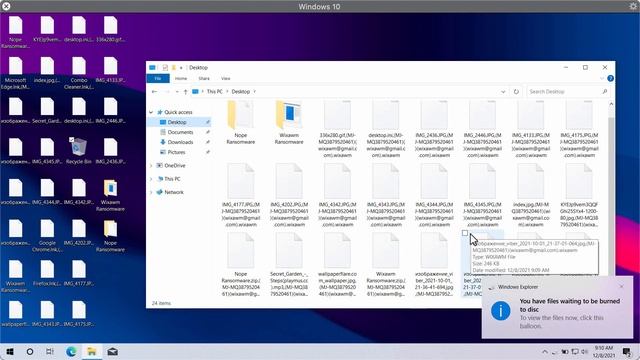Image resolution: width=640 pixels, height=360 pixels.
Task: Select Wixawm Ransomware folder in Explorer
Action: coord(289,122)
